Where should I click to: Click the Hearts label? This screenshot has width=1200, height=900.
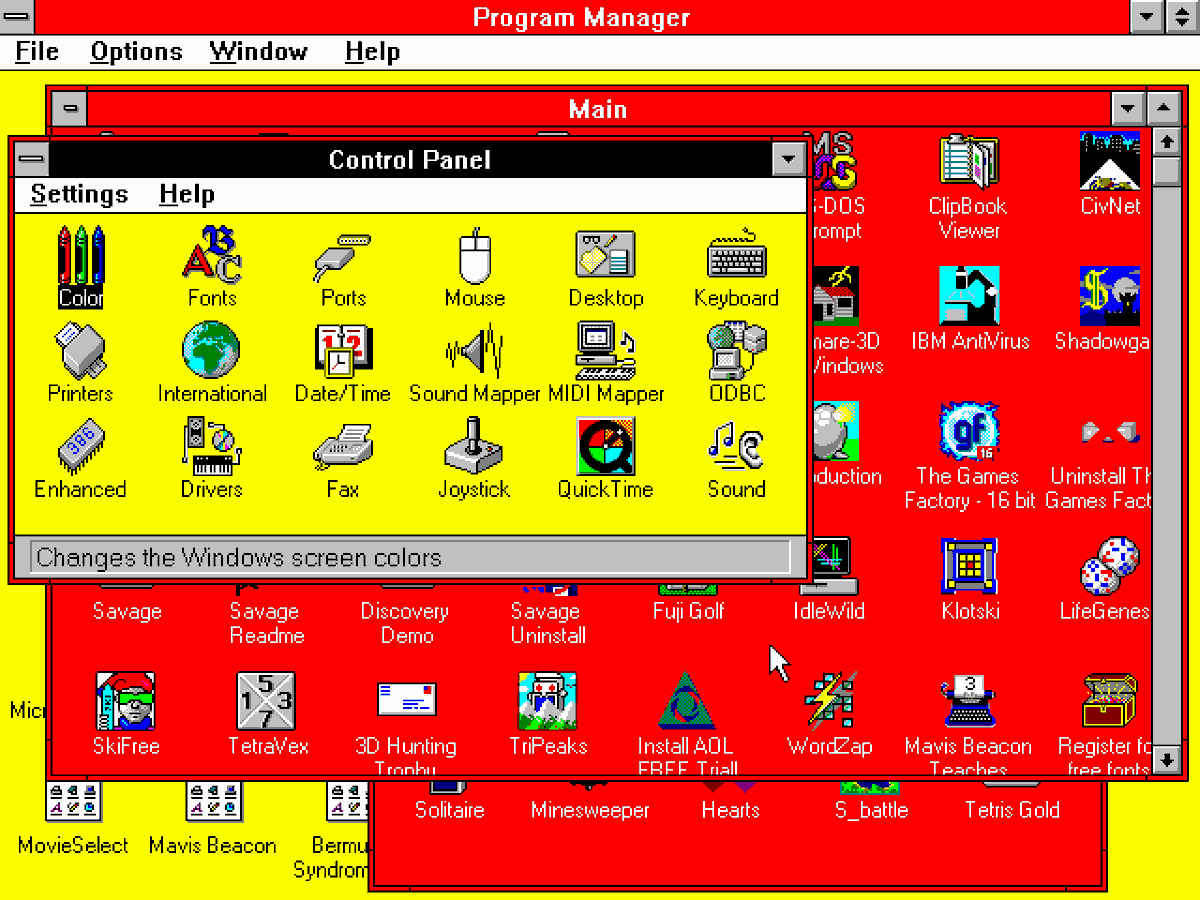coord(731,810)
